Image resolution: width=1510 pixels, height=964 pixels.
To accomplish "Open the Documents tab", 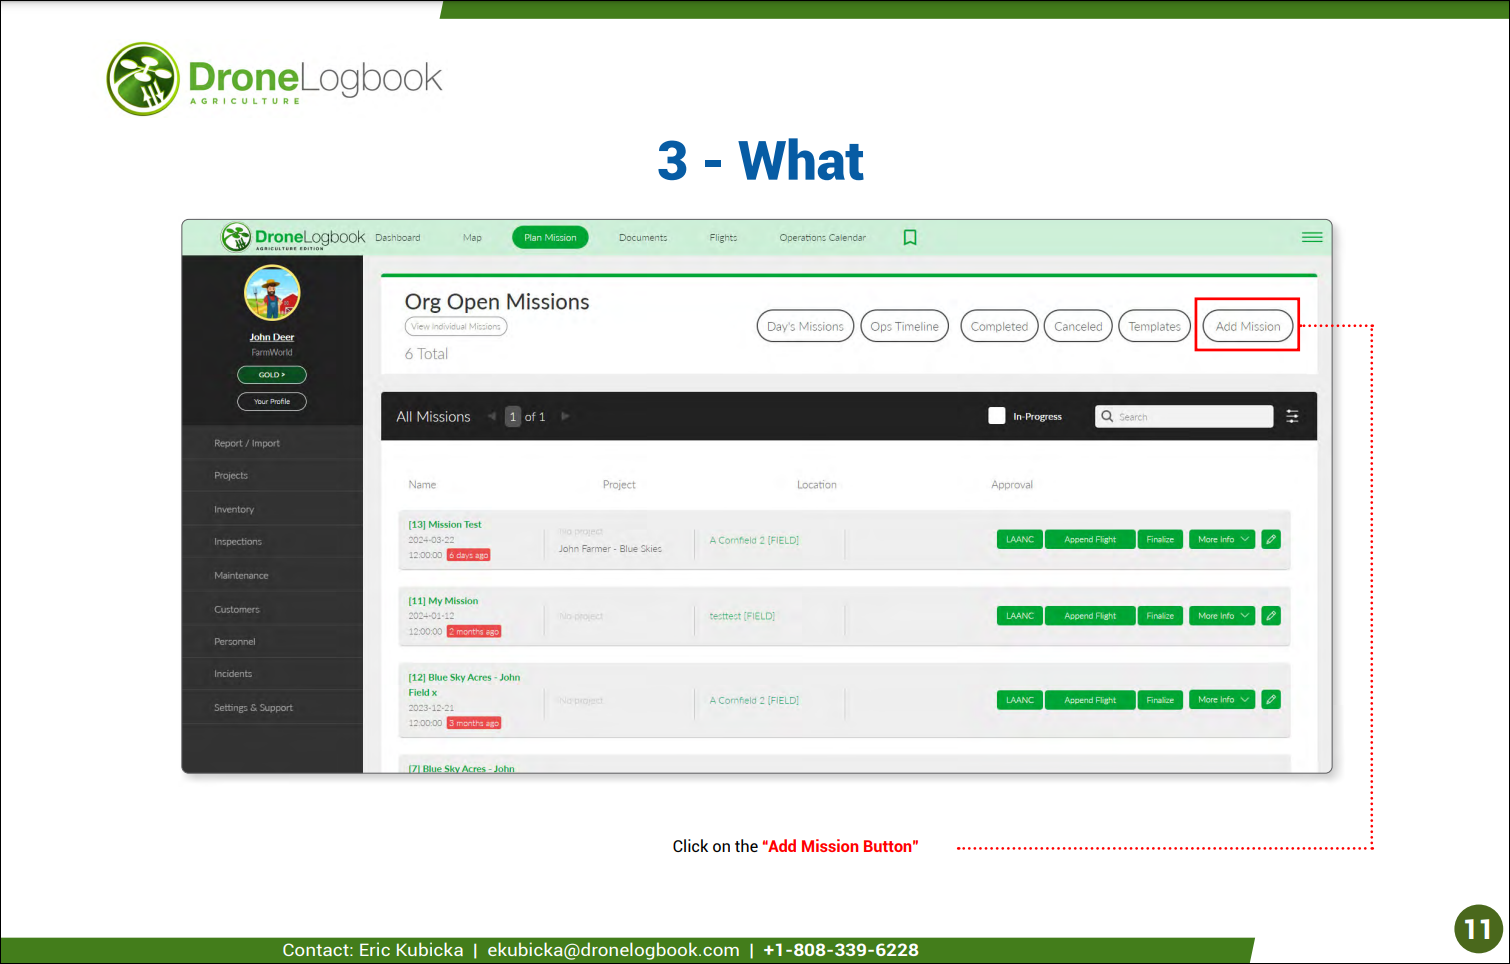I will pos(643,238).
